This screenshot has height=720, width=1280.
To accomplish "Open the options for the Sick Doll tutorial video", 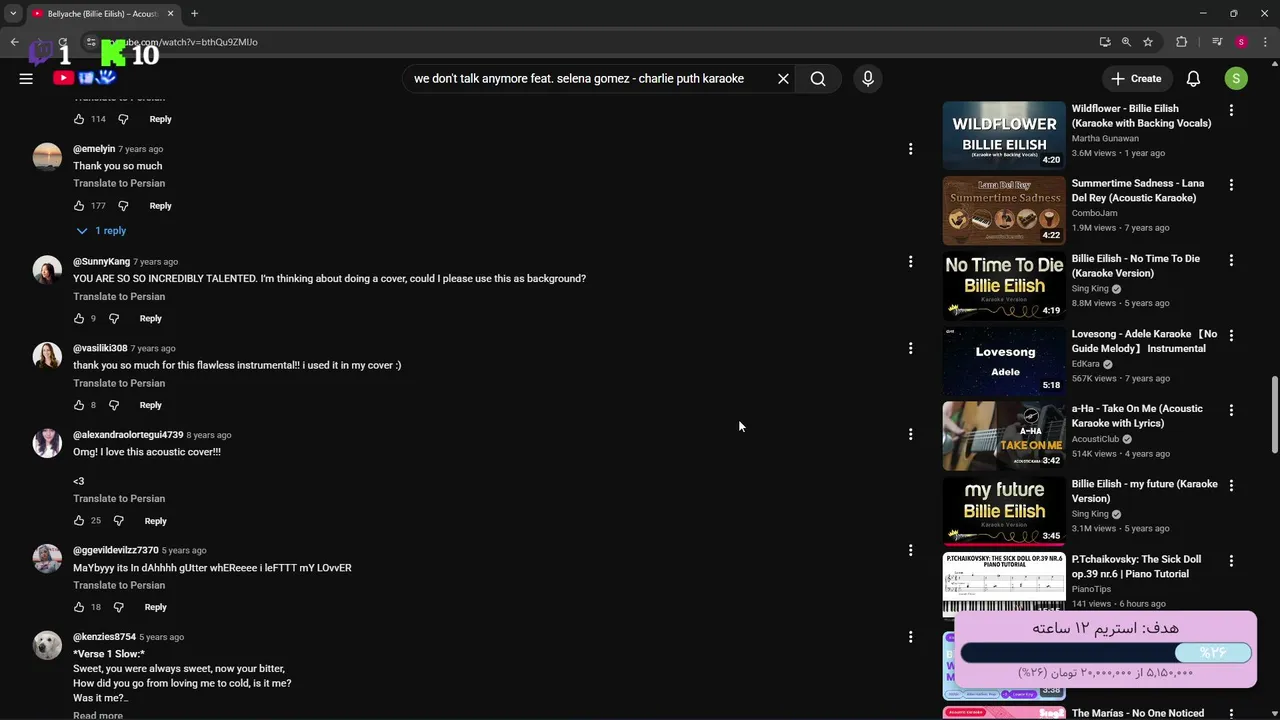I will click(x=1231, y=561).
